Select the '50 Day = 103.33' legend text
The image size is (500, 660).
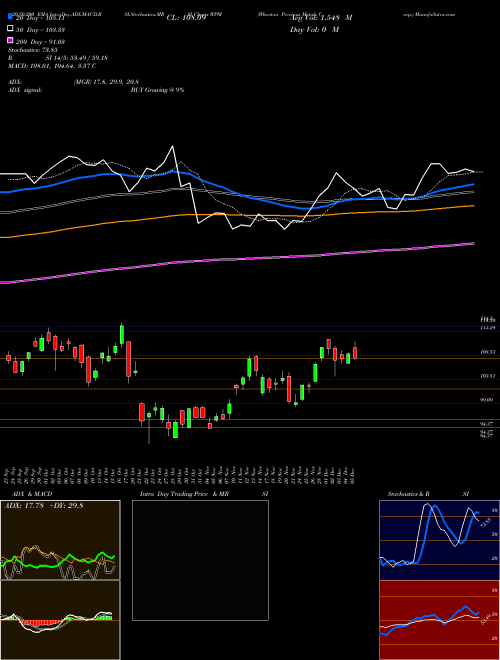(41, 30)
